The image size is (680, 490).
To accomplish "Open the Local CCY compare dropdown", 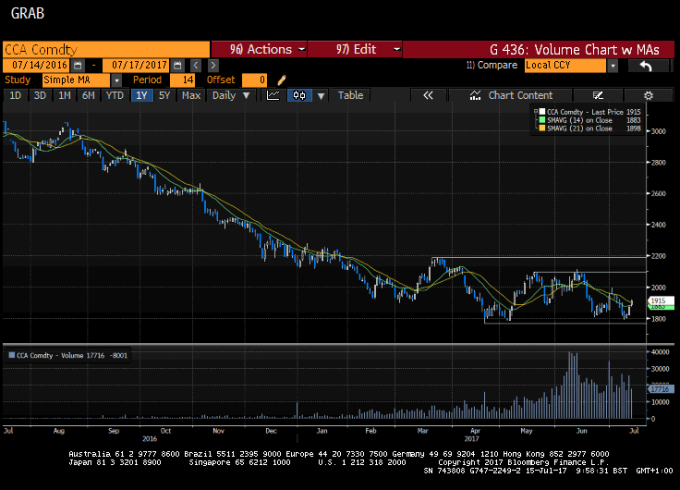I will 612,65.
